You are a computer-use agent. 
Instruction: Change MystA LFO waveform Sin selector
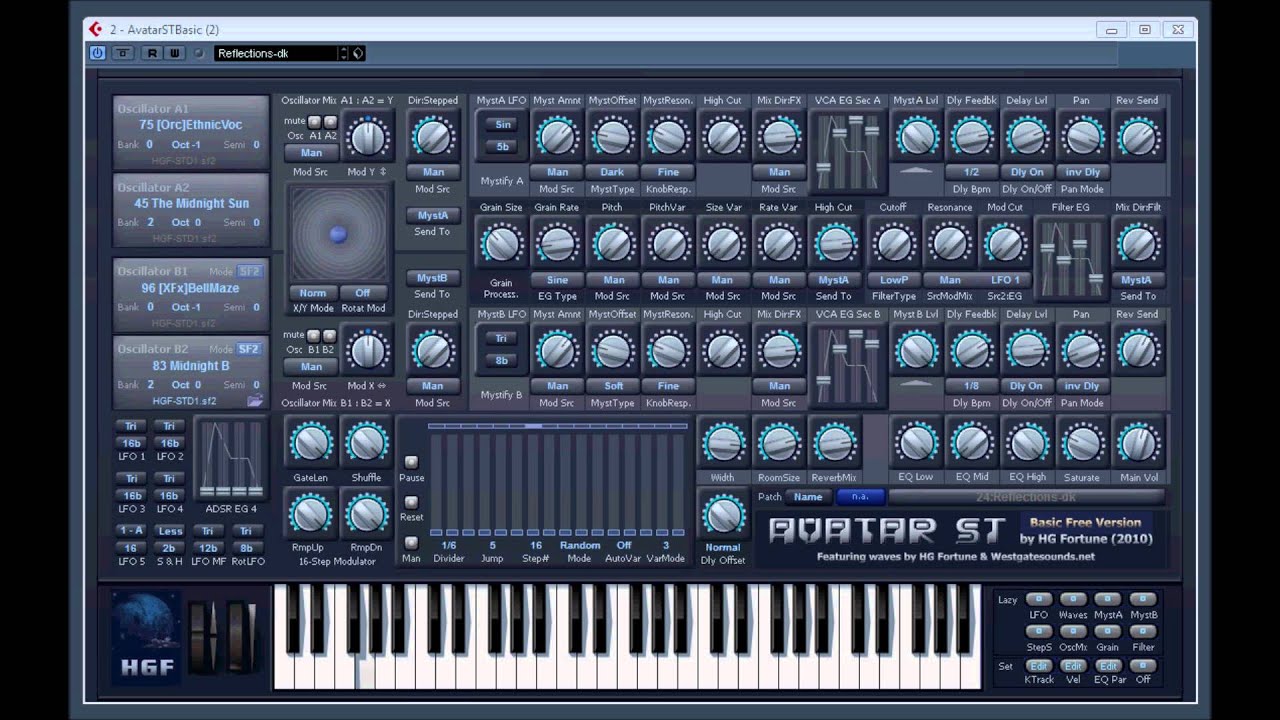[502, 125]
